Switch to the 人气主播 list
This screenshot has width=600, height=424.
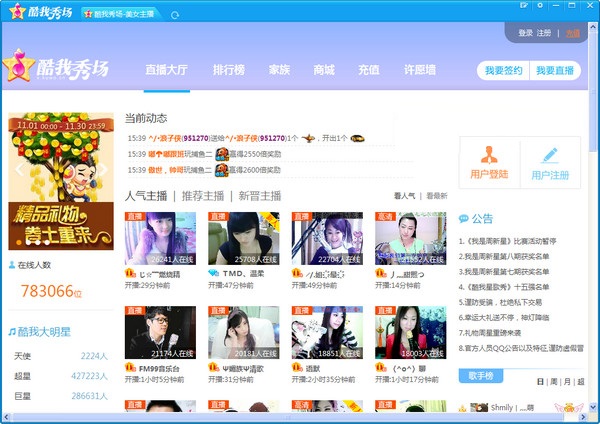click(146, 196)
